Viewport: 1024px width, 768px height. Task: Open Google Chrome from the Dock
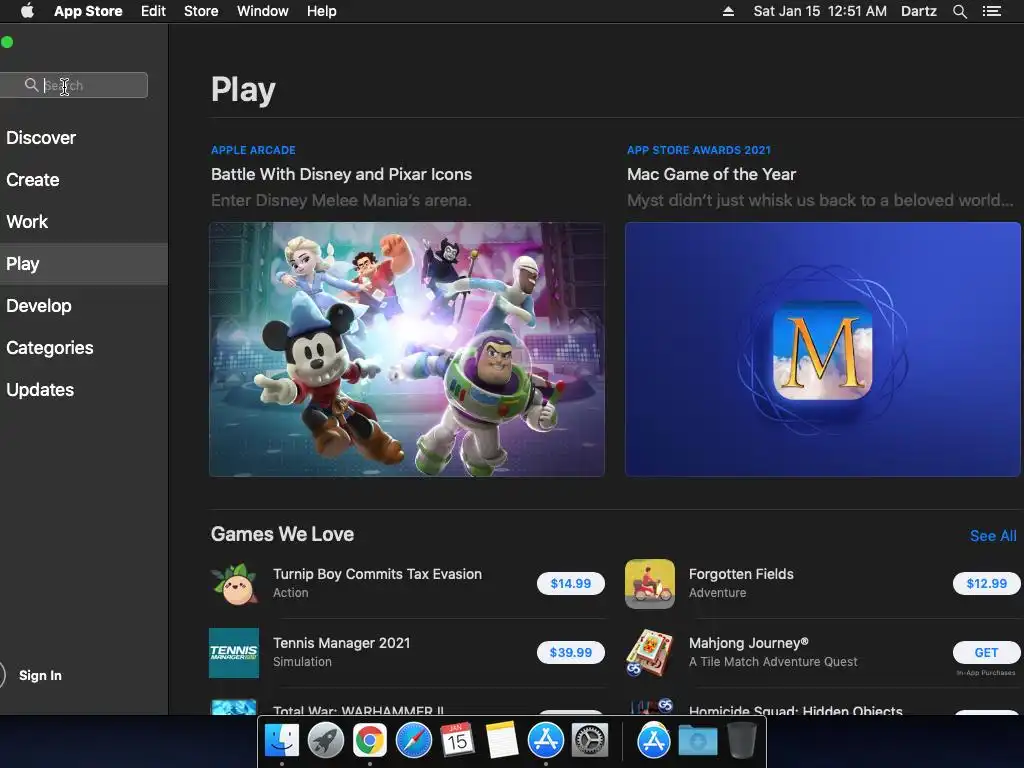pyautogui.click(x=370, y=741)
